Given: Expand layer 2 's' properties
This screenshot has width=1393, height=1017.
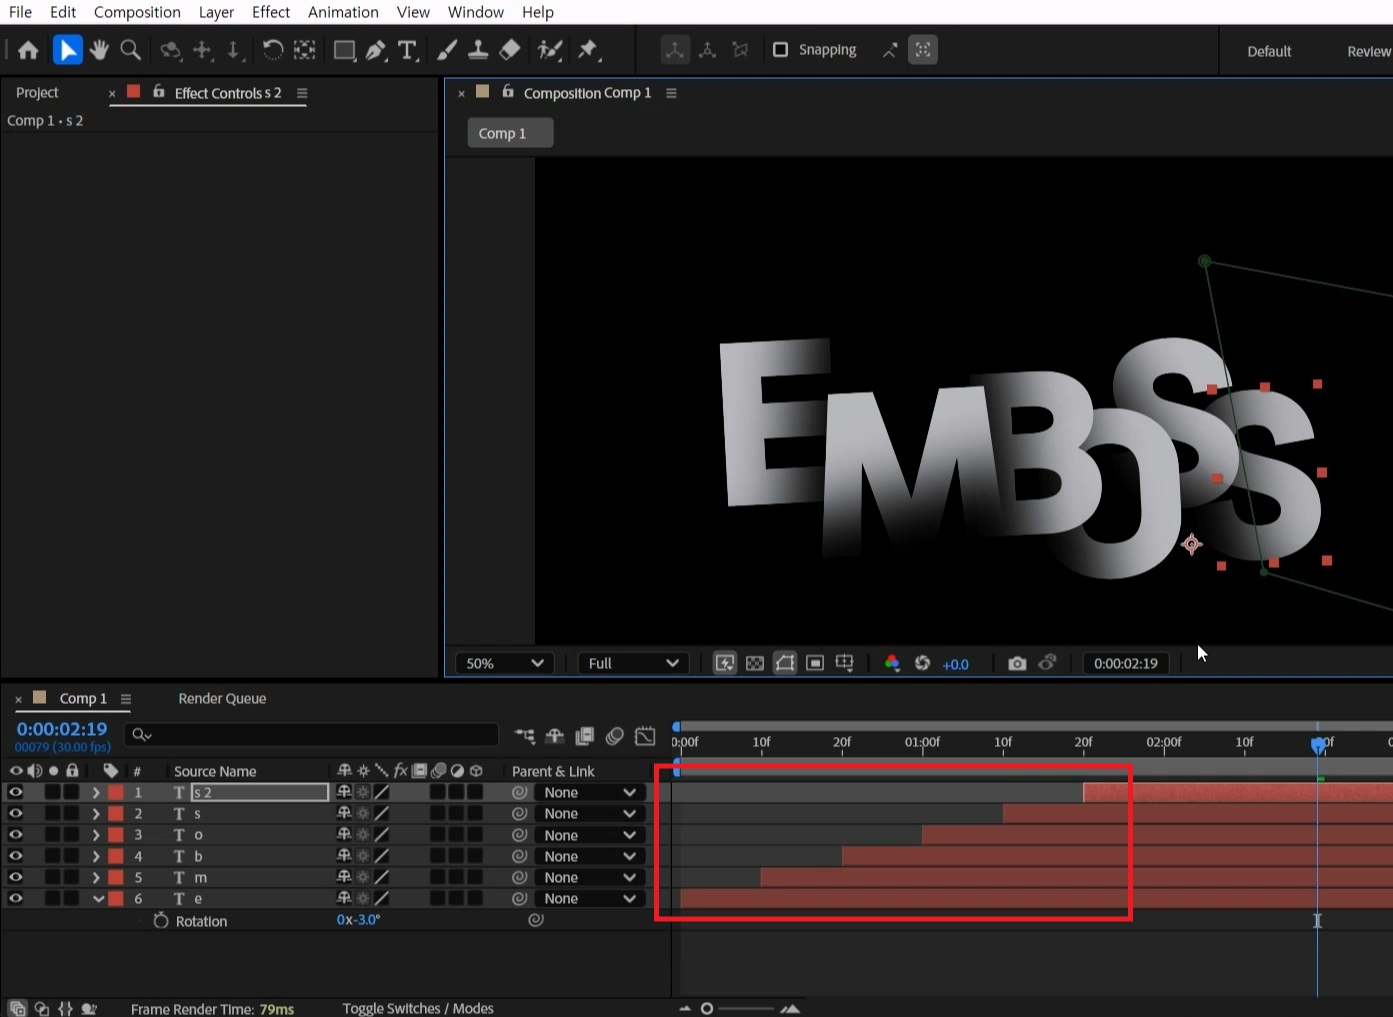Looking at the screenshot, I should pyautogui.click(x=96, y=814).
